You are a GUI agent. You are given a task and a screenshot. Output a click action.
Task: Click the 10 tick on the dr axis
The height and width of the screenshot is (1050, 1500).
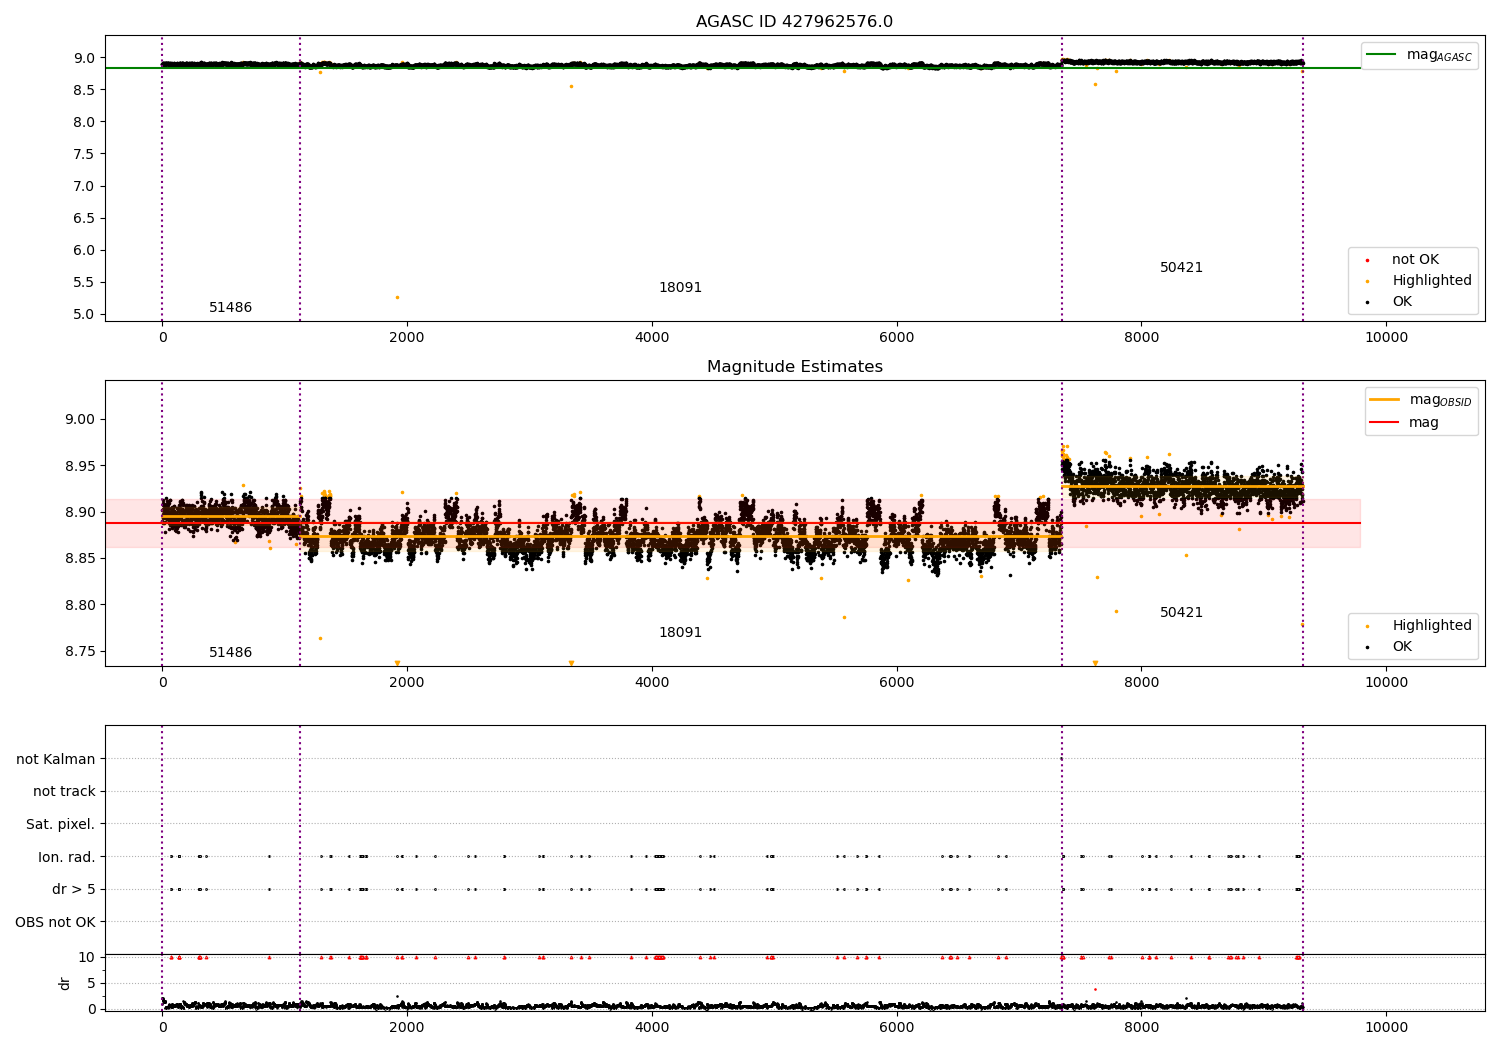[x=87, y=958]
